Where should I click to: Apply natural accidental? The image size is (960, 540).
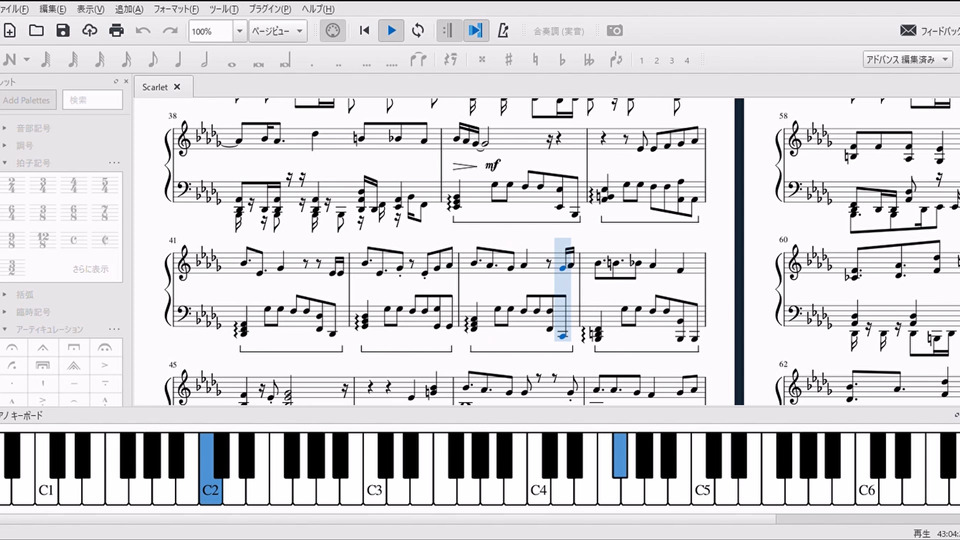point(535,59)
